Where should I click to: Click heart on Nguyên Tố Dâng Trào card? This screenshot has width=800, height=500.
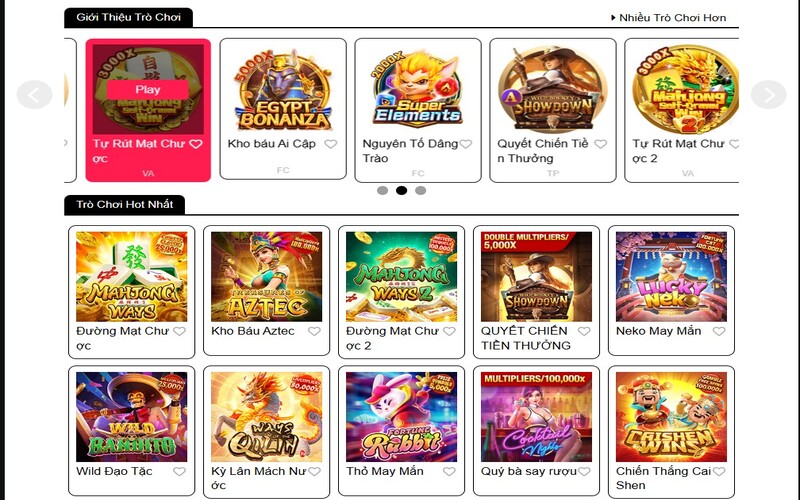[x=465, y=144]
